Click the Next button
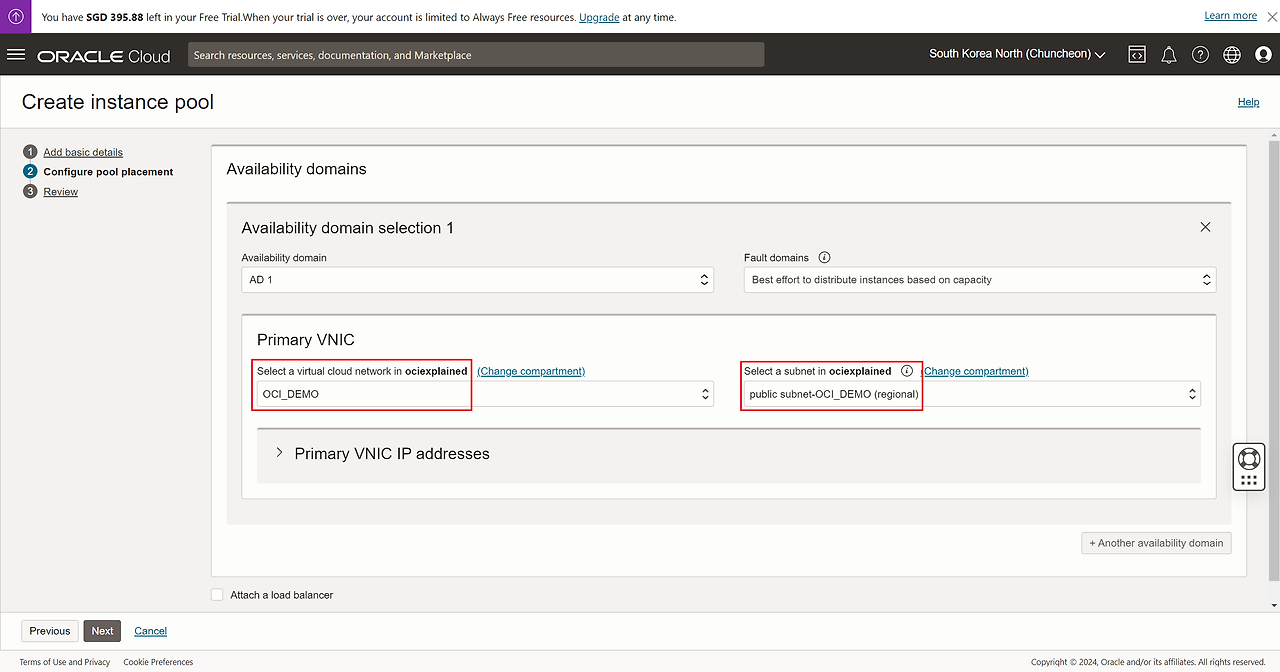The height and width of the screenshot is (672, 1280). (x=102, y=631)
